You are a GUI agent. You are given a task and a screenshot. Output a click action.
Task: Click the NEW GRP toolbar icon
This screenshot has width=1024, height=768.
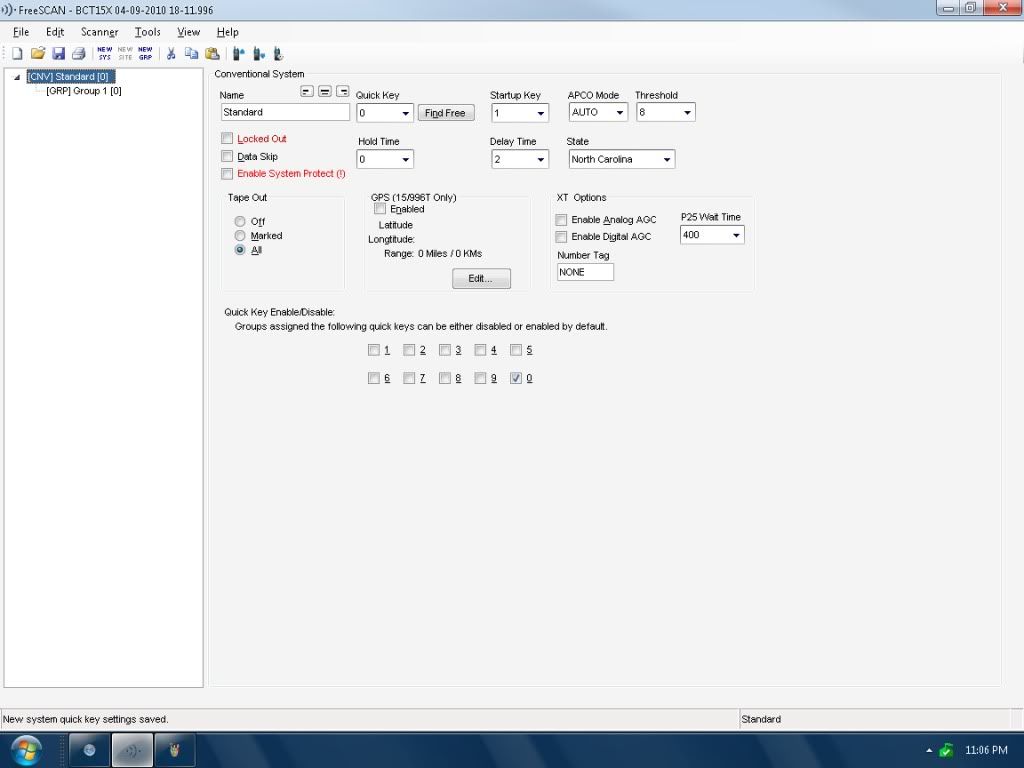(x=145, y=53)
